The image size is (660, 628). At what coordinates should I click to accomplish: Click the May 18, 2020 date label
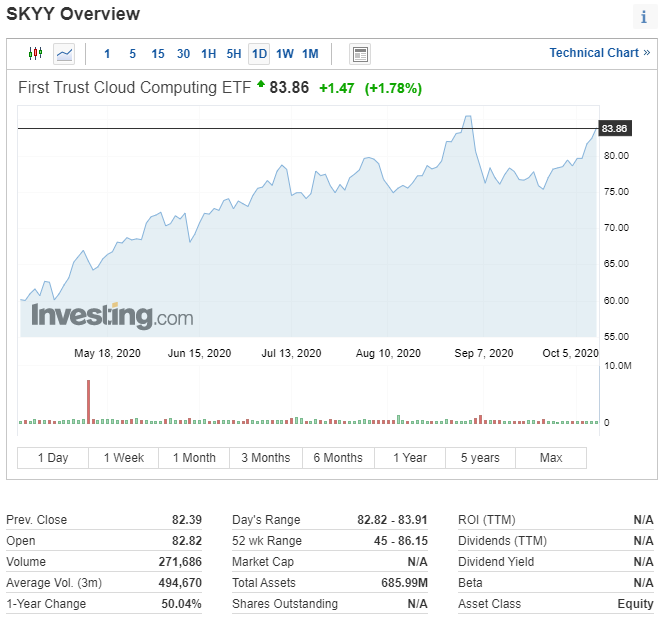pyautogui.click(x=107, y=353)
